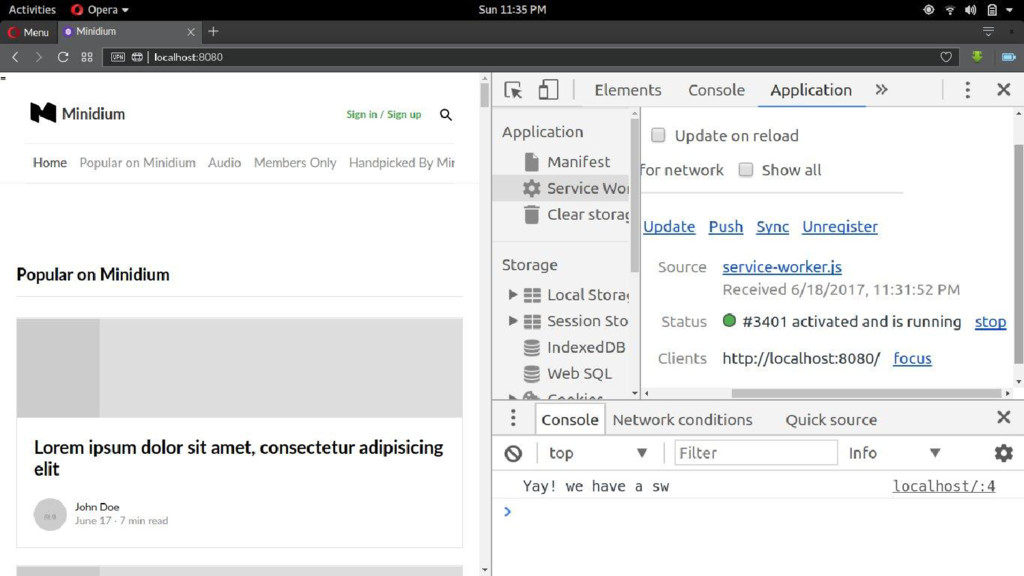
Task: Show more DevTools tabs with chevron
Action: point(882,89)
